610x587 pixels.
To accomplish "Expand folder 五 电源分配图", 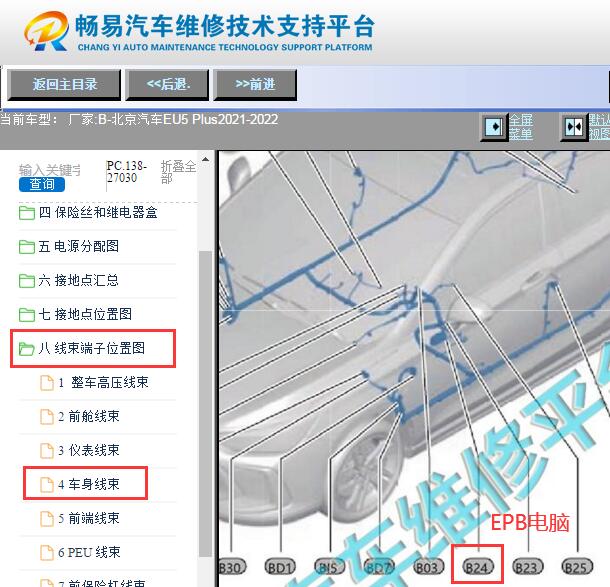I will [79, 247].
